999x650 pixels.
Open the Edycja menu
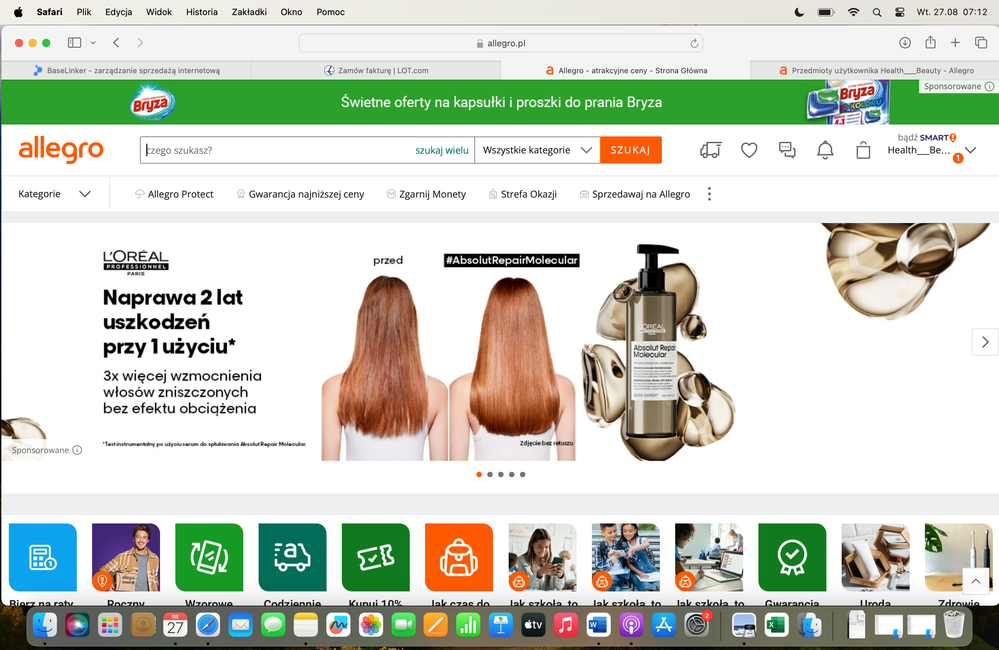119,12
